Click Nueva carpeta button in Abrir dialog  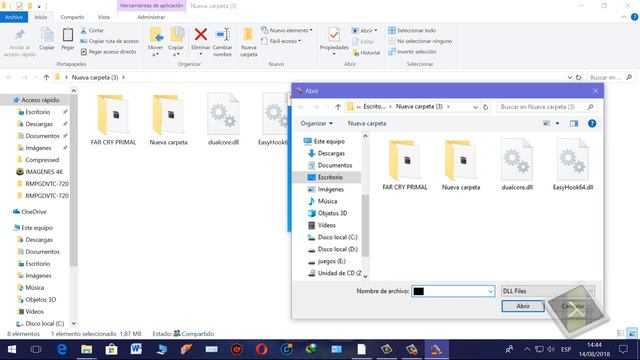click(367, 123)
